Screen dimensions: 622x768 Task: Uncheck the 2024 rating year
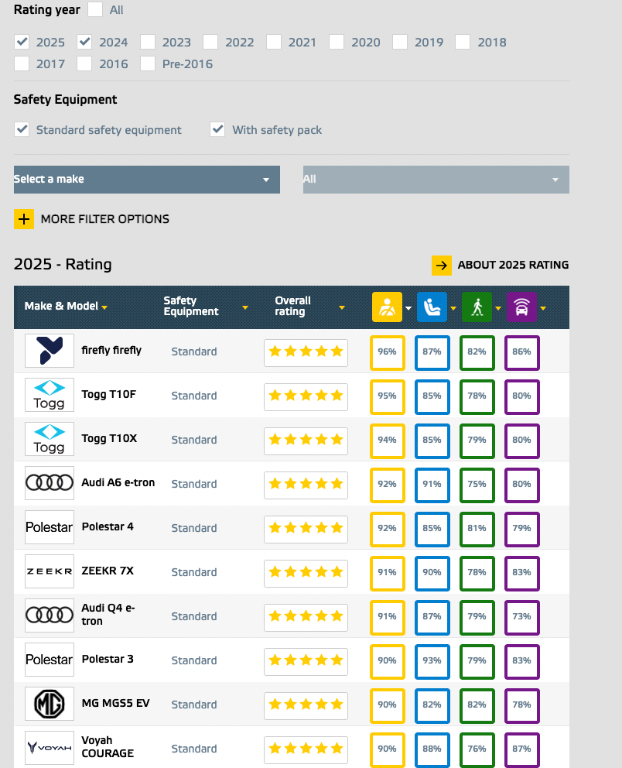pyautogui.click(x=84, y=42)
